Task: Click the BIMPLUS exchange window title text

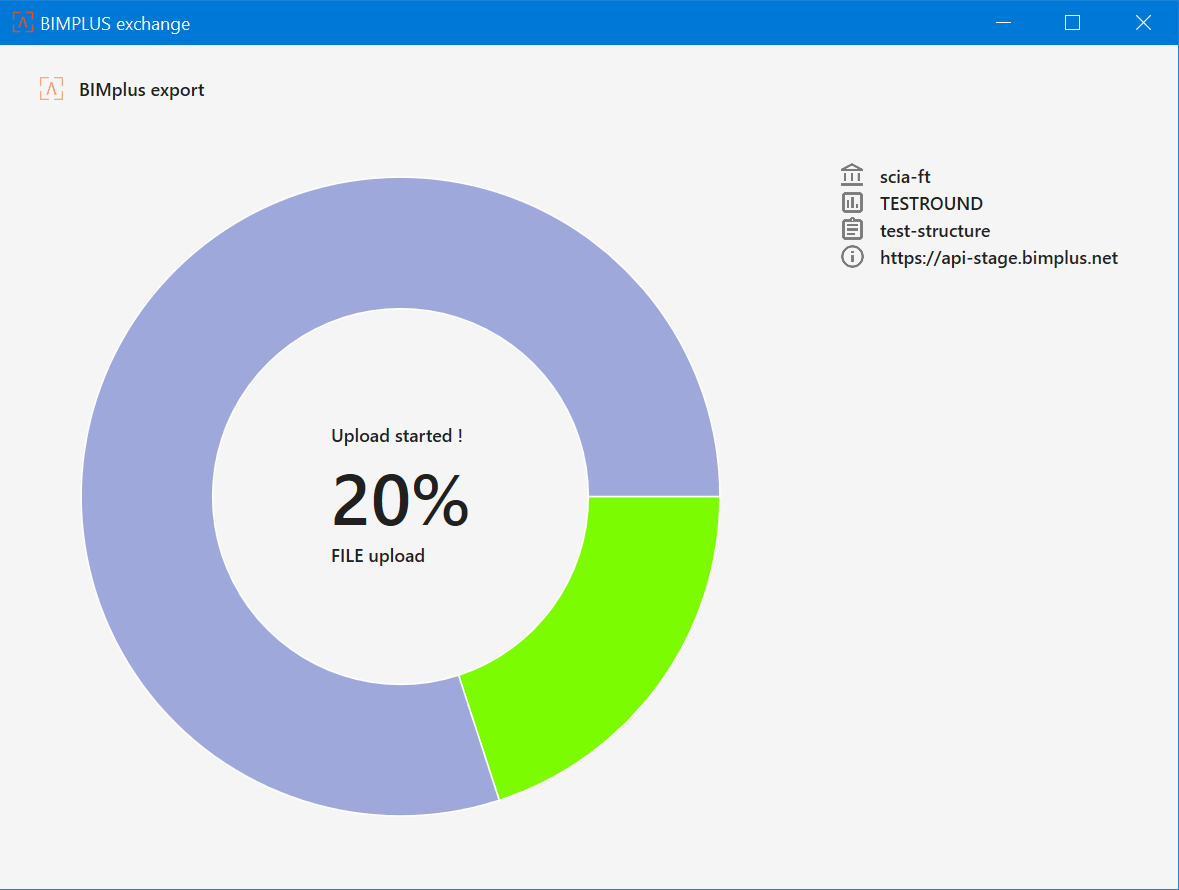Action: 115,23
